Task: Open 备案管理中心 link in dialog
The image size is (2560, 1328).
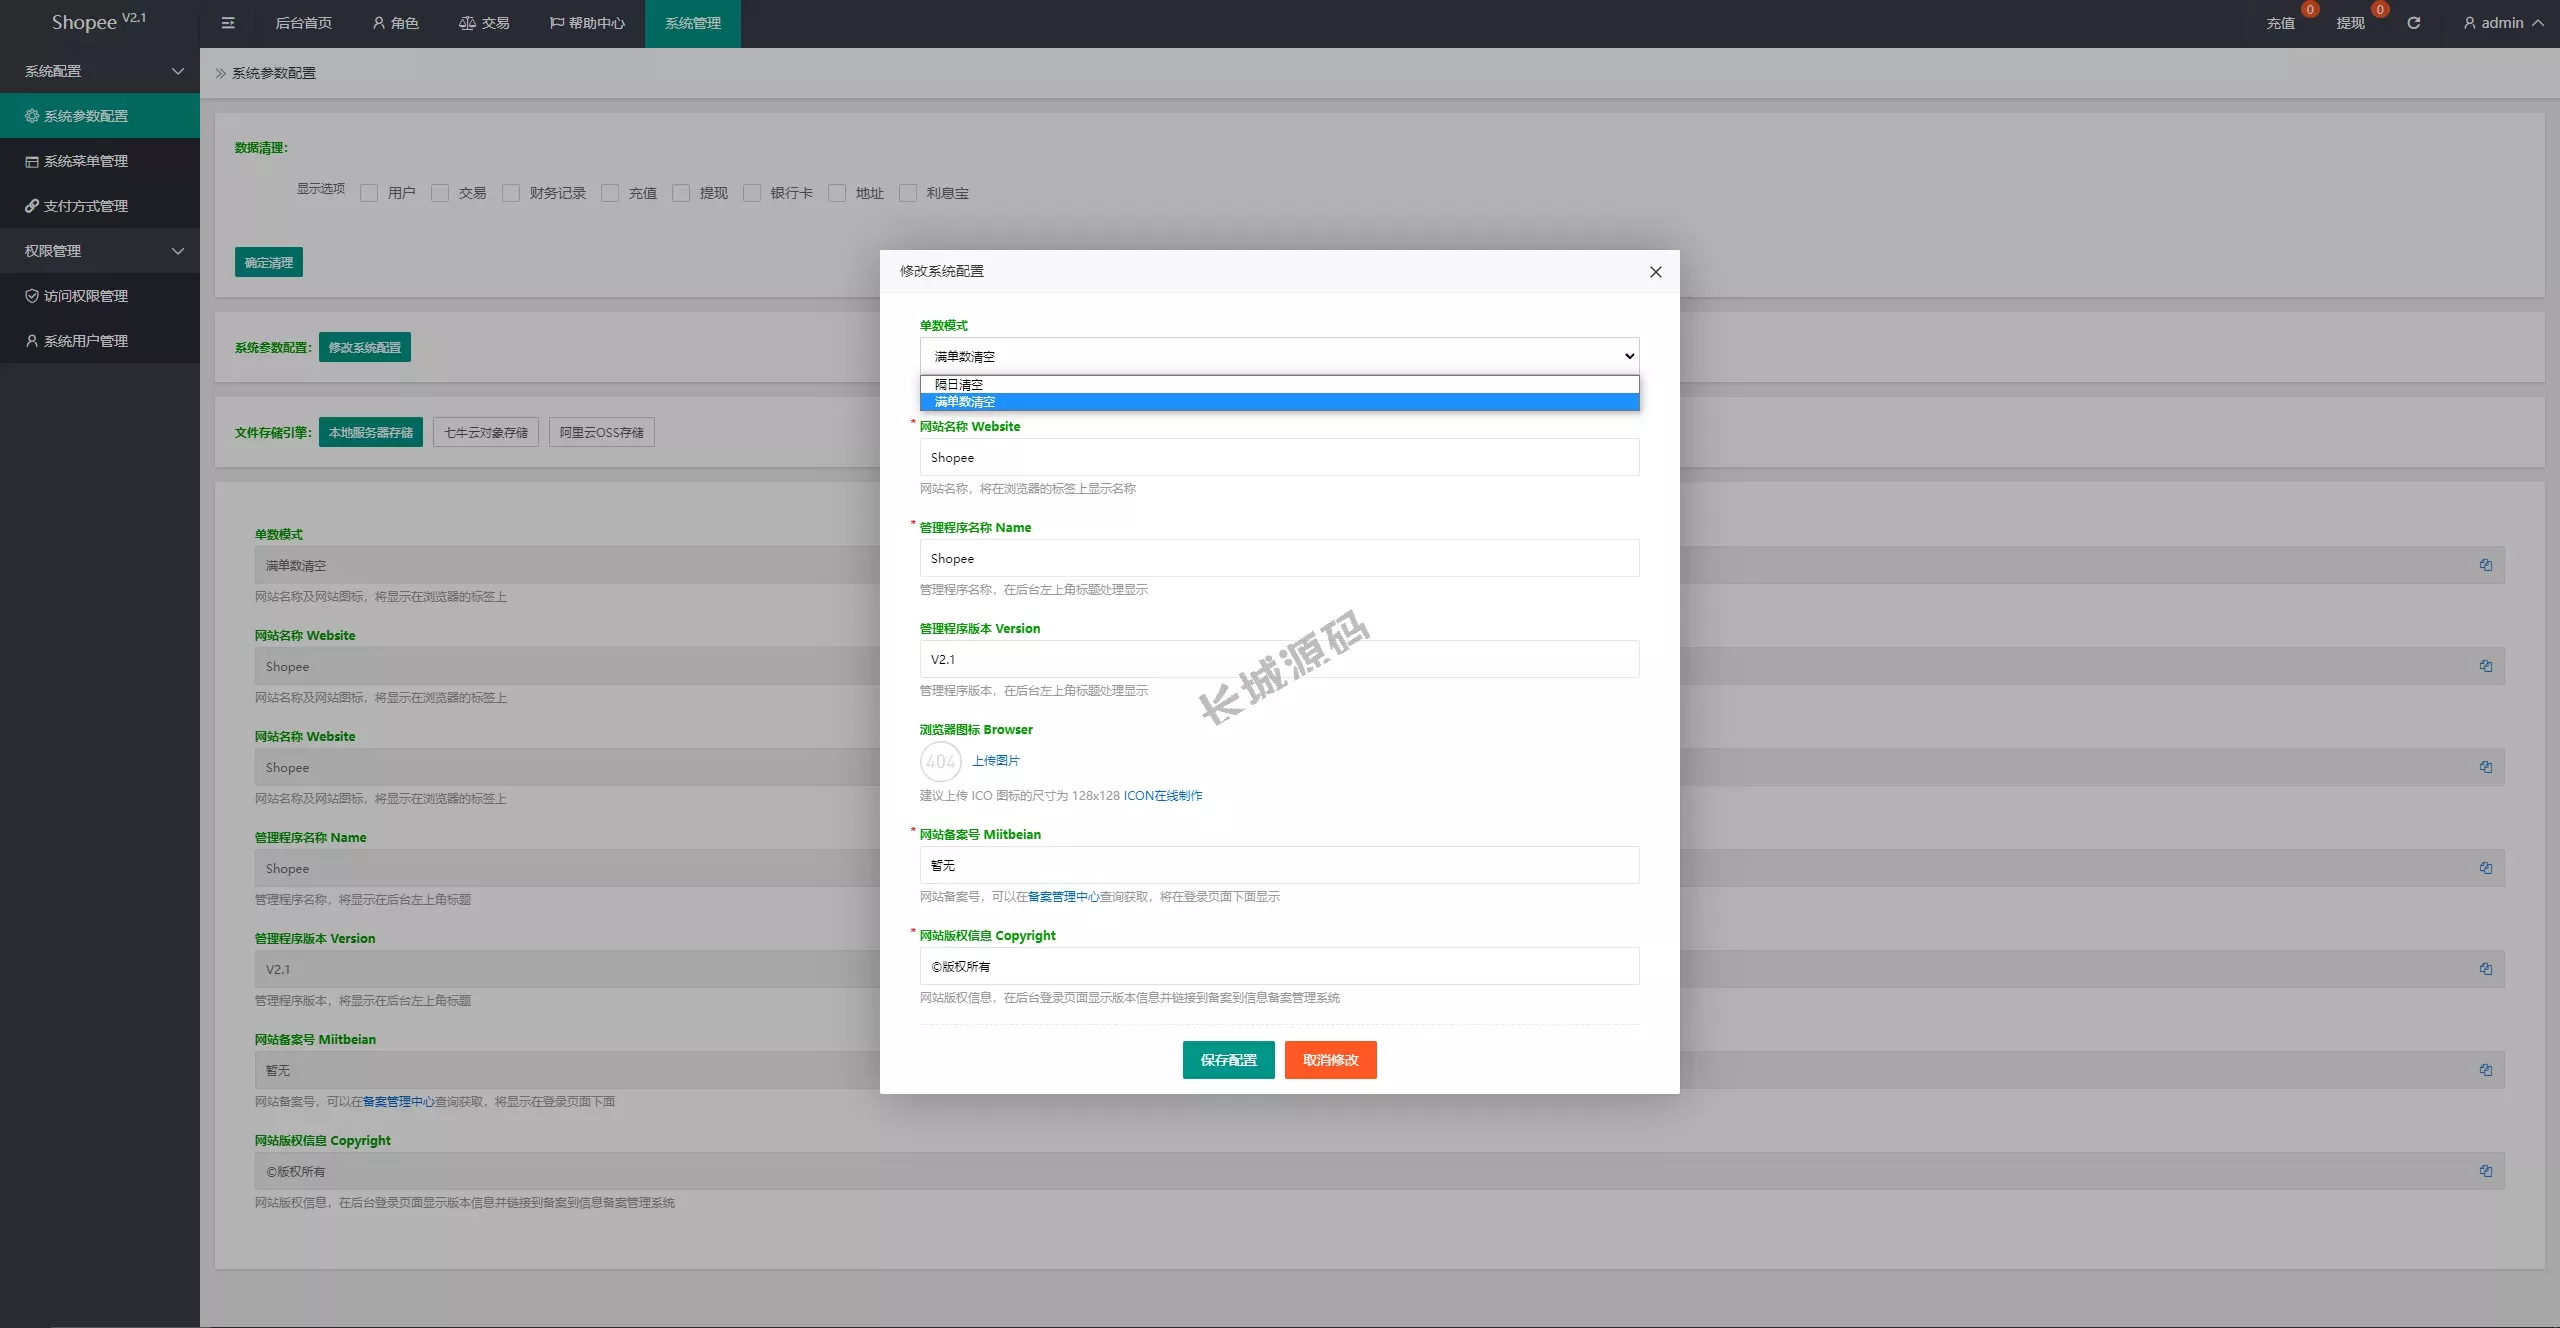Action: (1063, 897)
